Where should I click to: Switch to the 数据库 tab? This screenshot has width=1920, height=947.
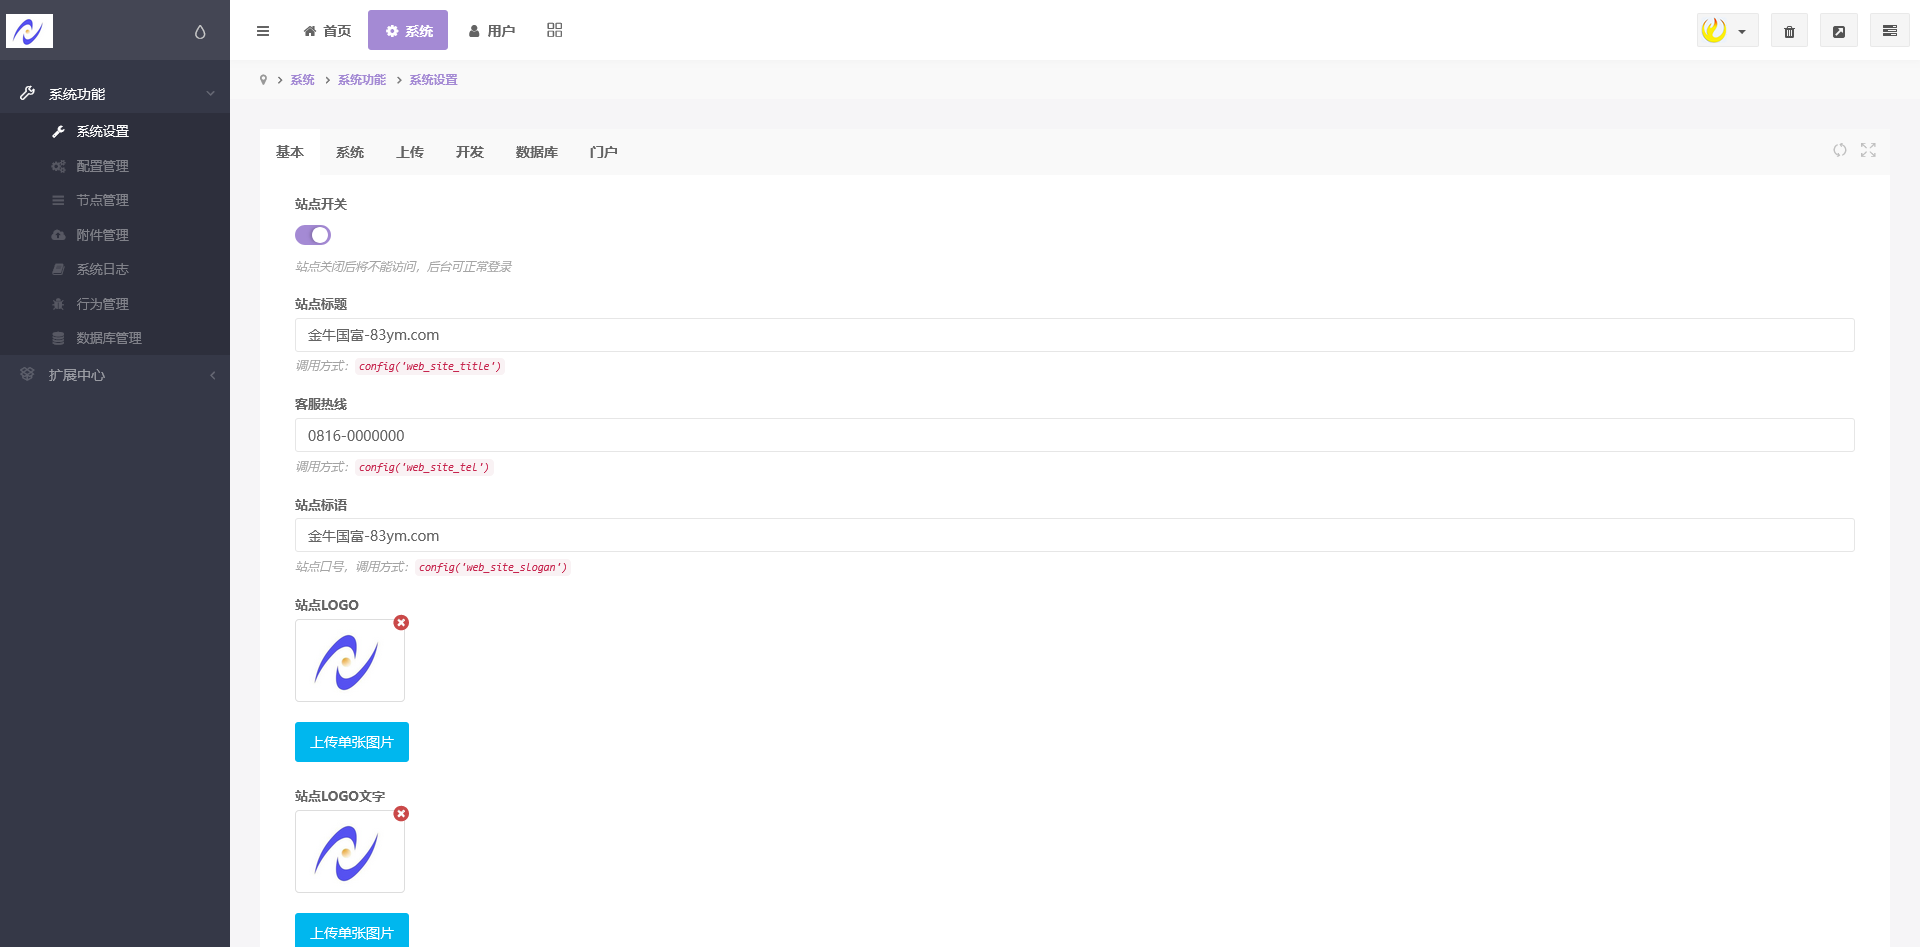coord(537,152)
